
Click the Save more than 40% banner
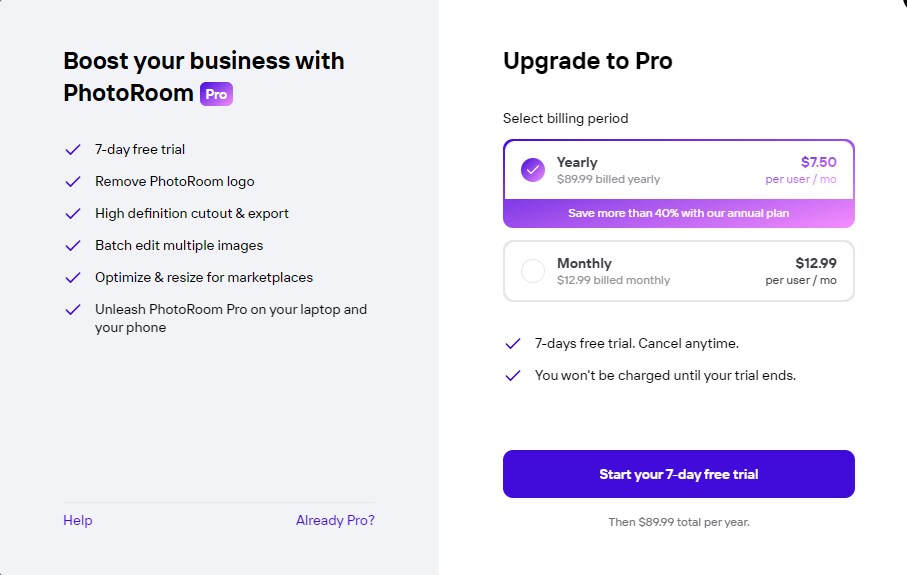coord(678,213)
